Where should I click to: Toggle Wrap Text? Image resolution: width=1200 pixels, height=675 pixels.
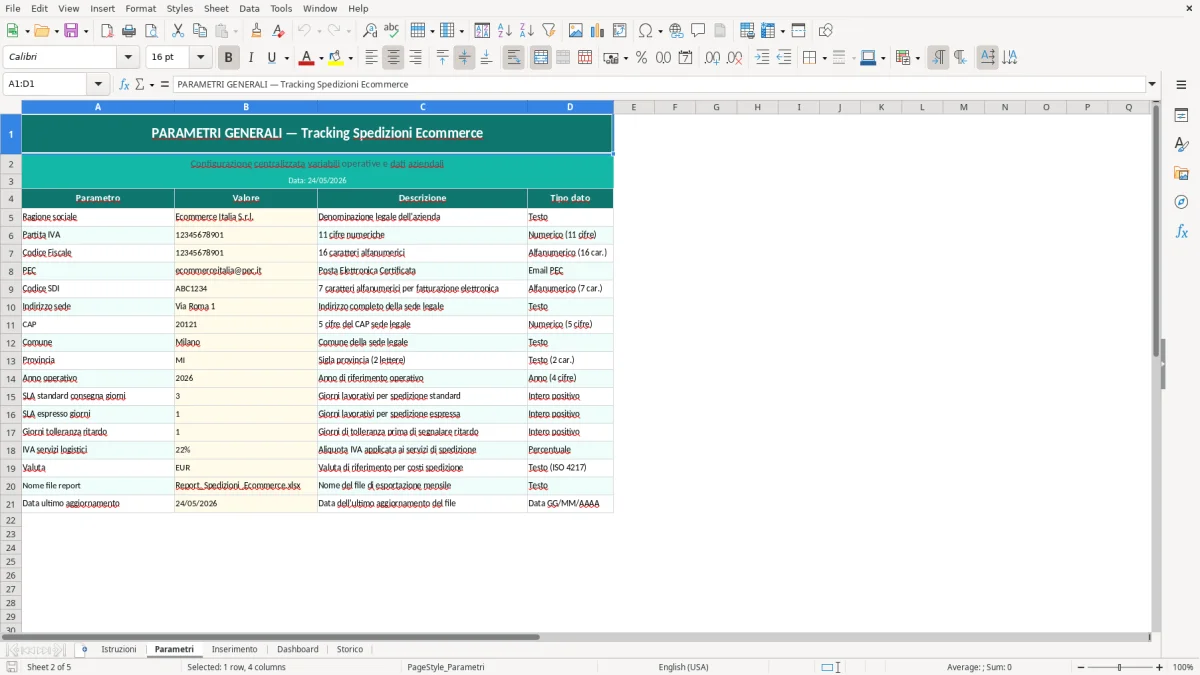[x=513, y=58]
